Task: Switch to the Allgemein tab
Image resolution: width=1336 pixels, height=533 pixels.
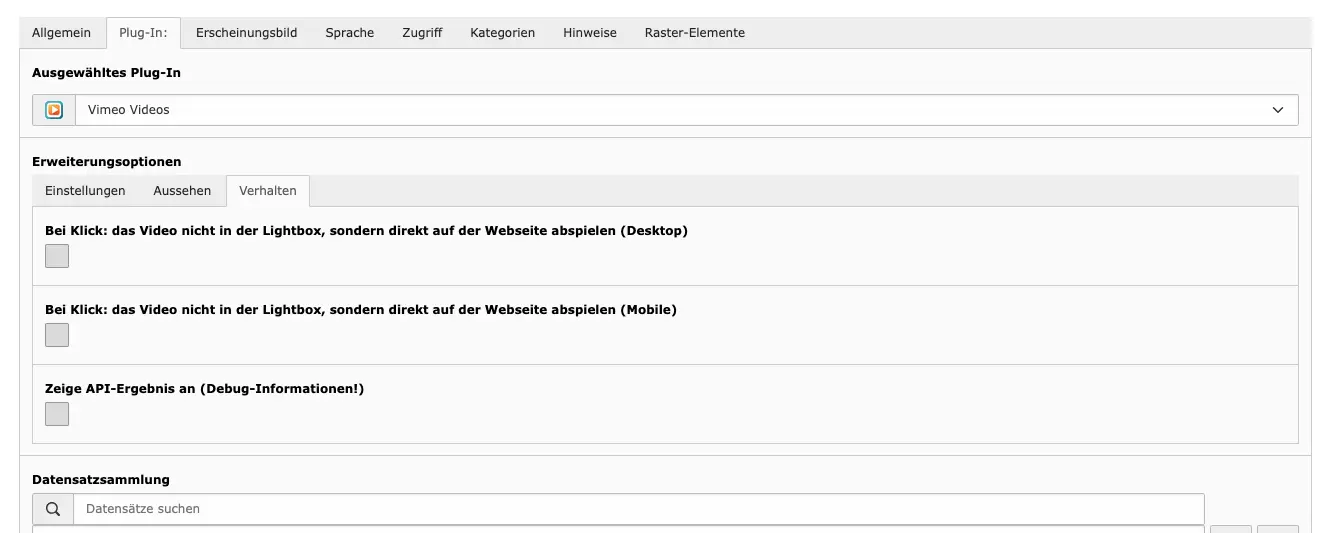Action: (x=61, y=33)
